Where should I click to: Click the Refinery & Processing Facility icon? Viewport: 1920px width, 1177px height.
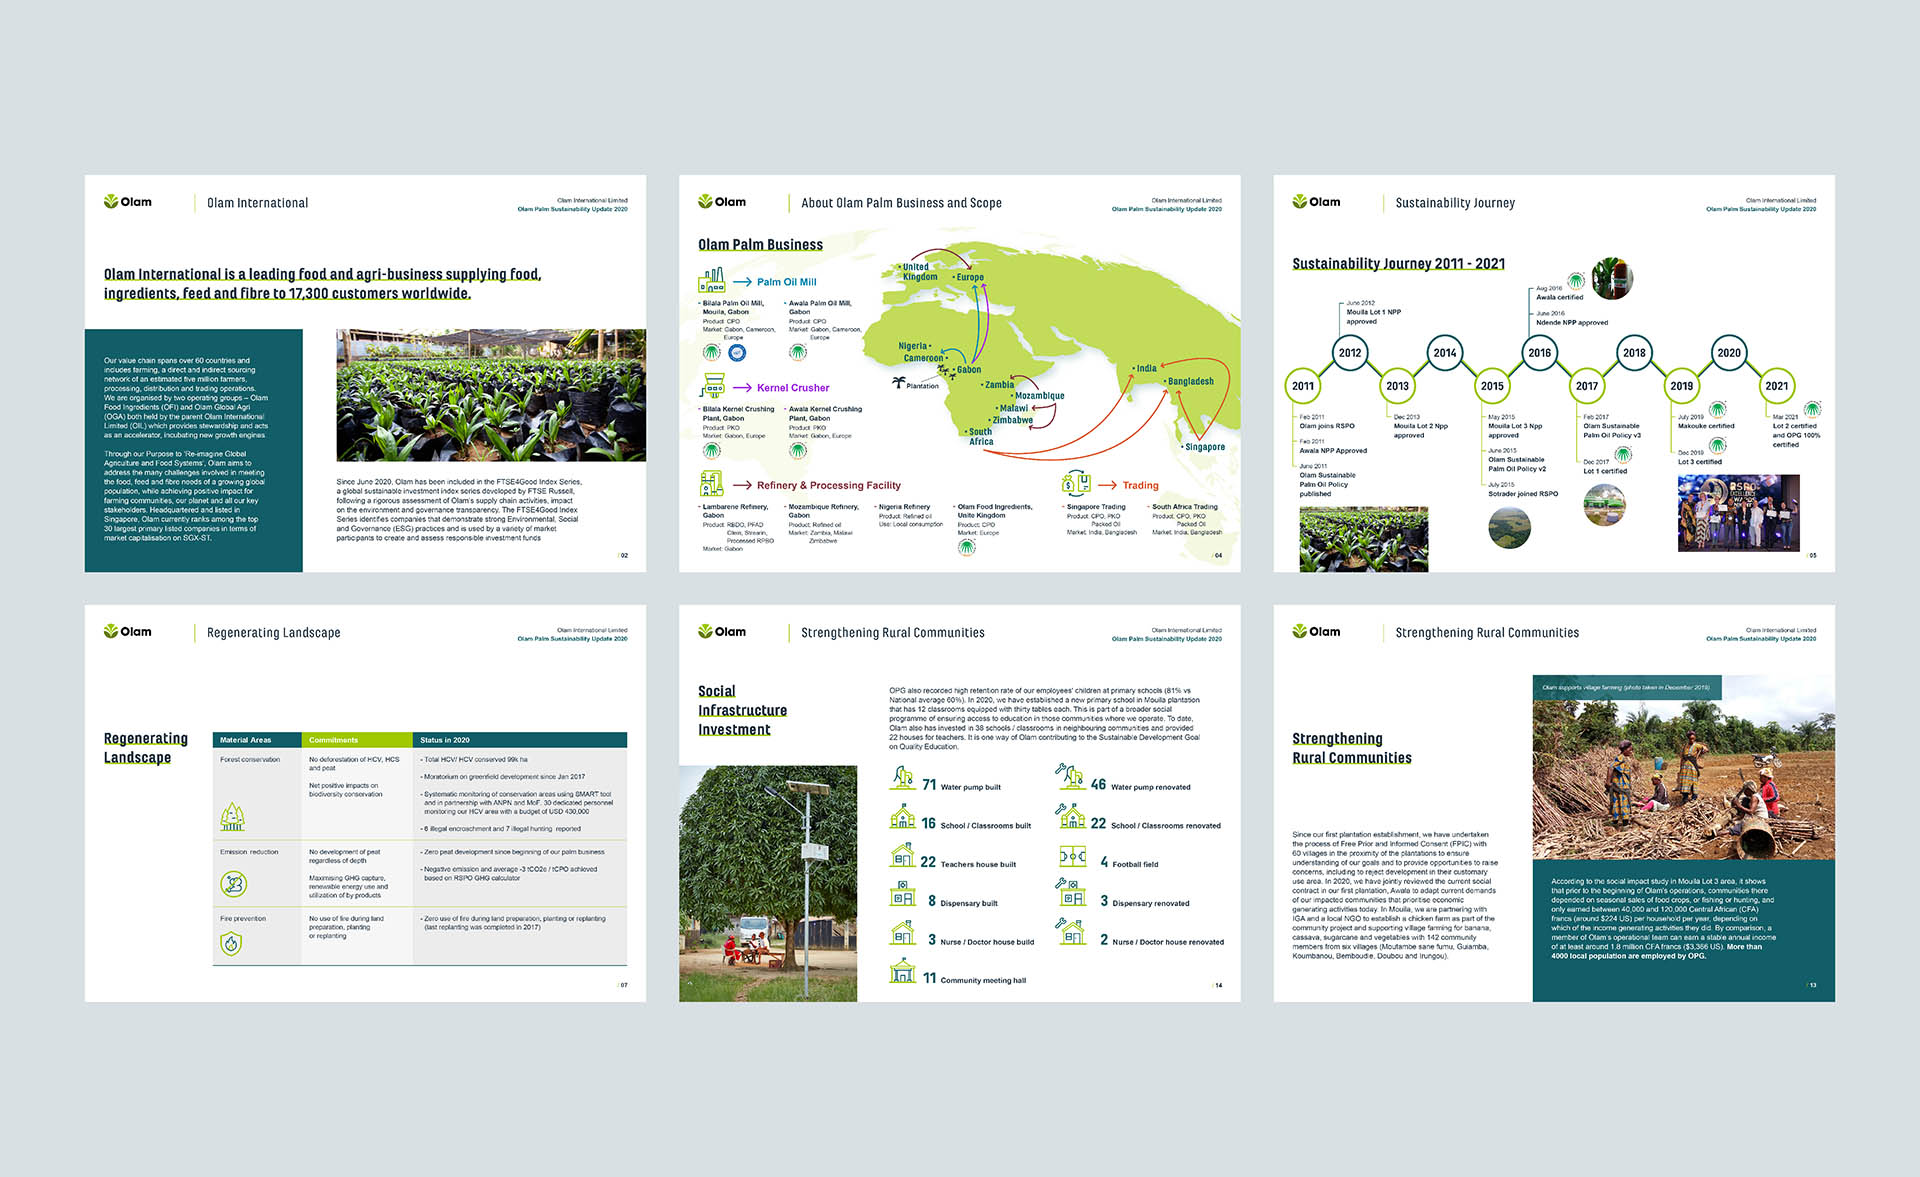pyautogui.click(x=711, y=484)
